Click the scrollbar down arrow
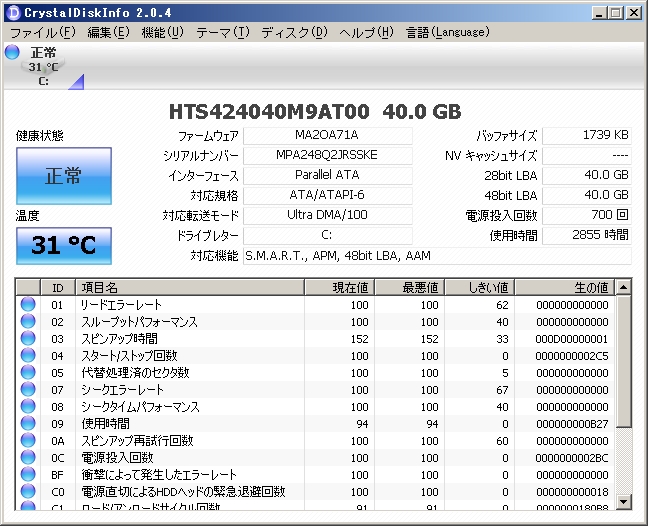The height and width of the screenshot is (526, 648). pyautogui.click(x=623, y=502)
